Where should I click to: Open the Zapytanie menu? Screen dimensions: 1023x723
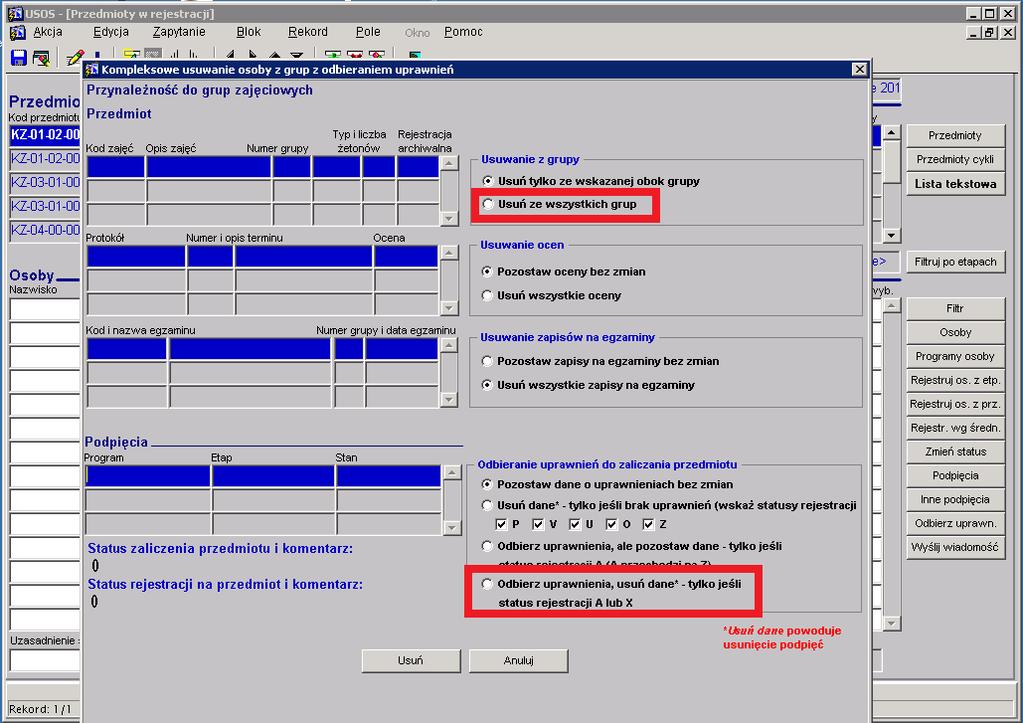tap(179, 32)
